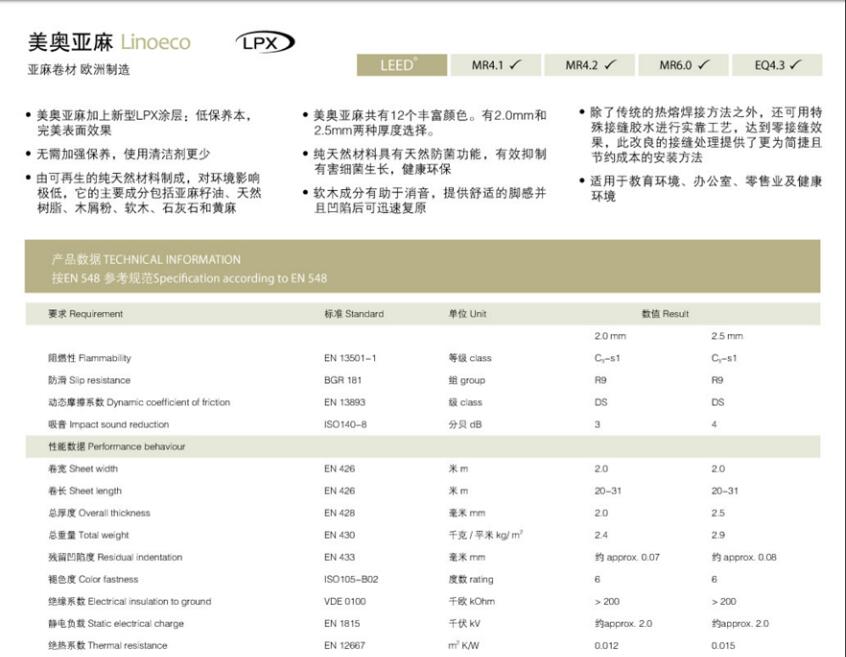
Task: Click the Slip resistance R9 value for 2.0 mm
Action: click(x=601, y=380)
